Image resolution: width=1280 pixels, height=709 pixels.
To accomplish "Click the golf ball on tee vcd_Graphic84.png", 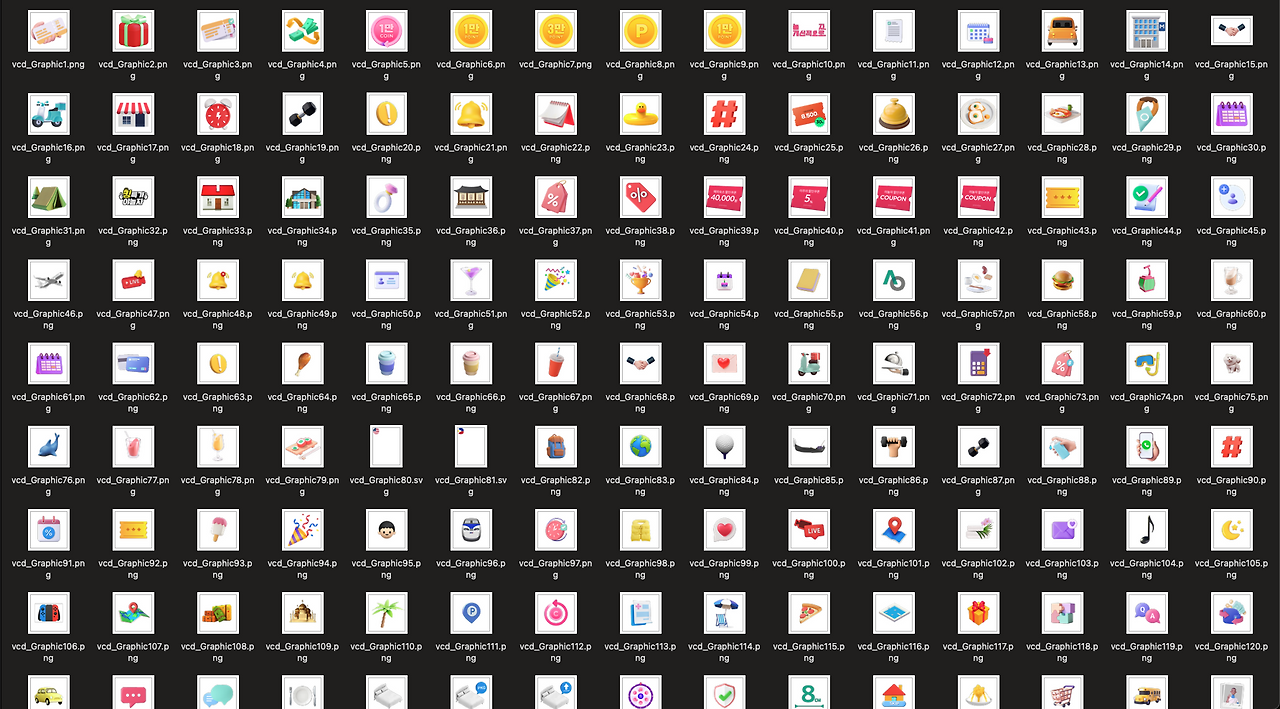I will pos(724,446).
